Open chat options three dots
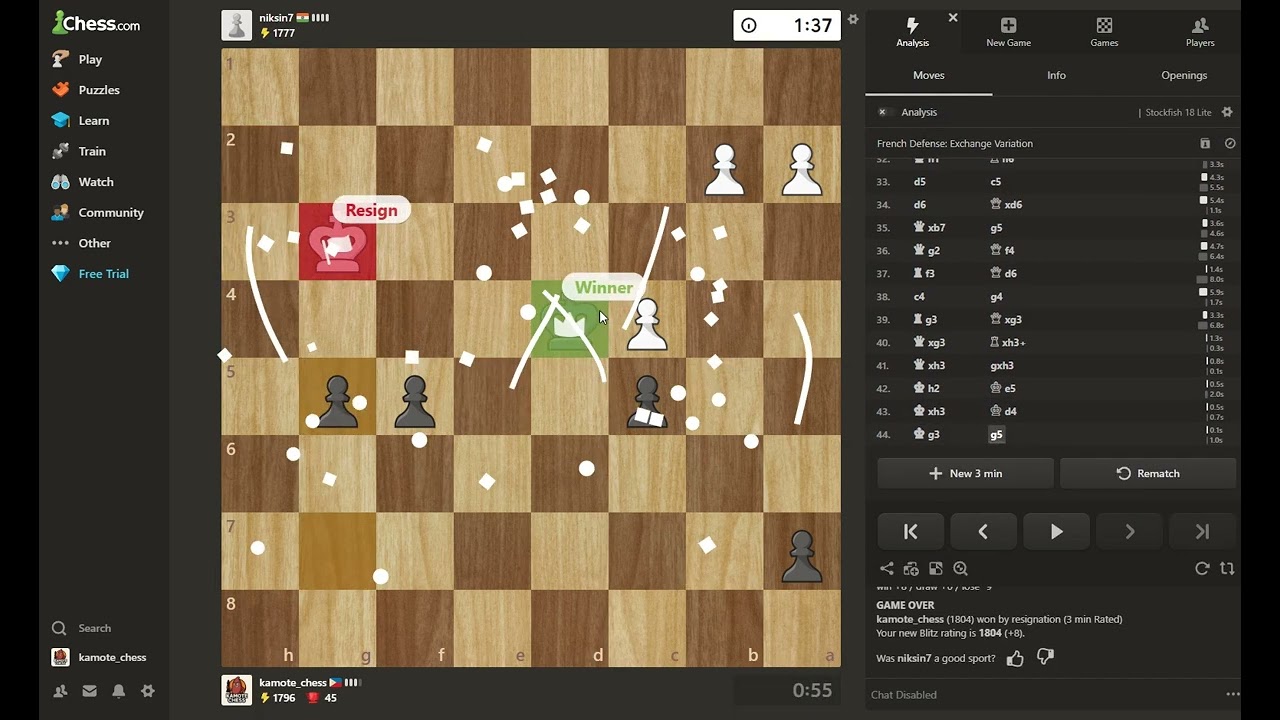 click(x=1232, y=695)
